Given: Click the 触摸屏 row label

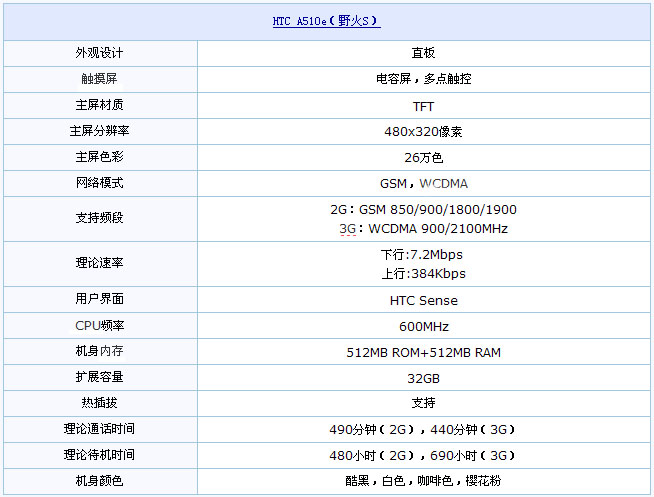Looking at the screenshot, I should [x=99, y=79].
